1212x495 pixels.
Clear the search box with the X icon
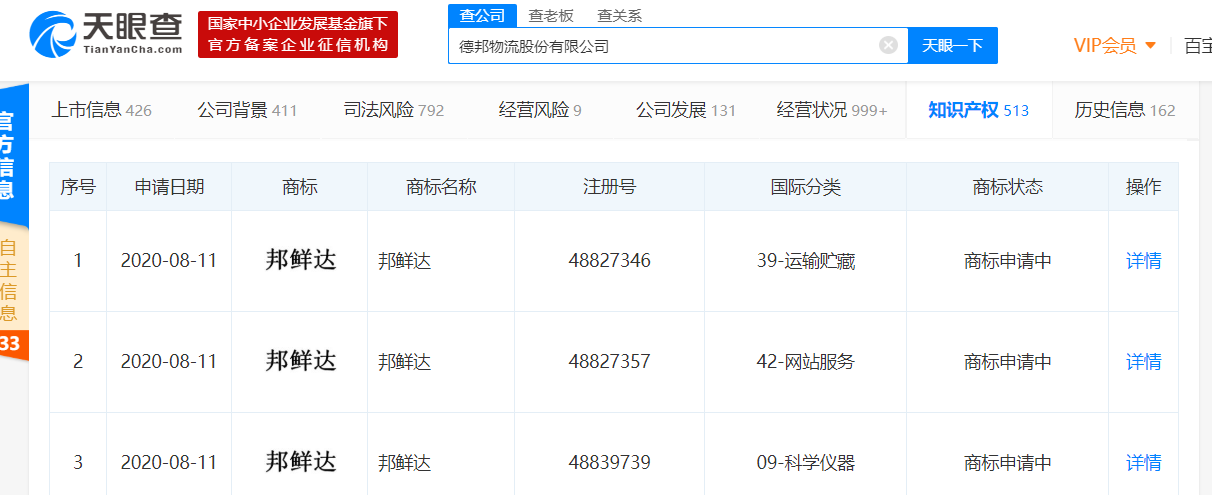coord(888,45)
